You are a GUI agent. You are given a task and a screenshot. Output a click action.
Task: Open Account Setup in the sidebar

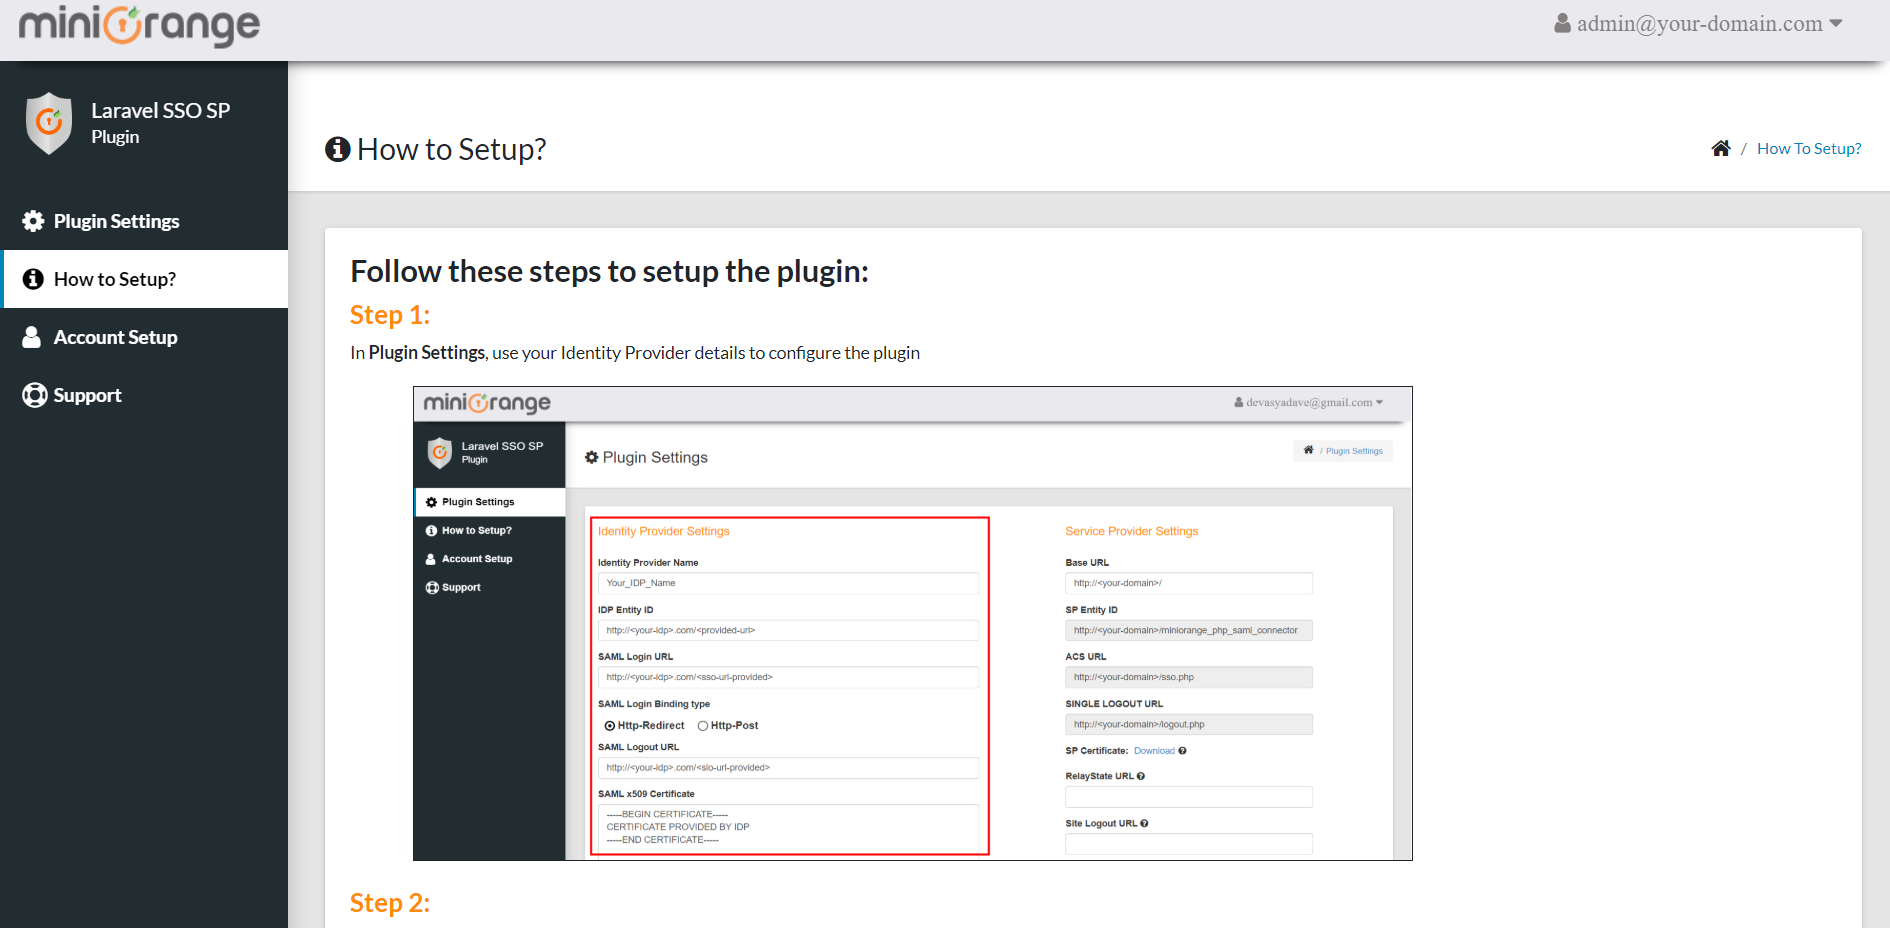point(144,337)
